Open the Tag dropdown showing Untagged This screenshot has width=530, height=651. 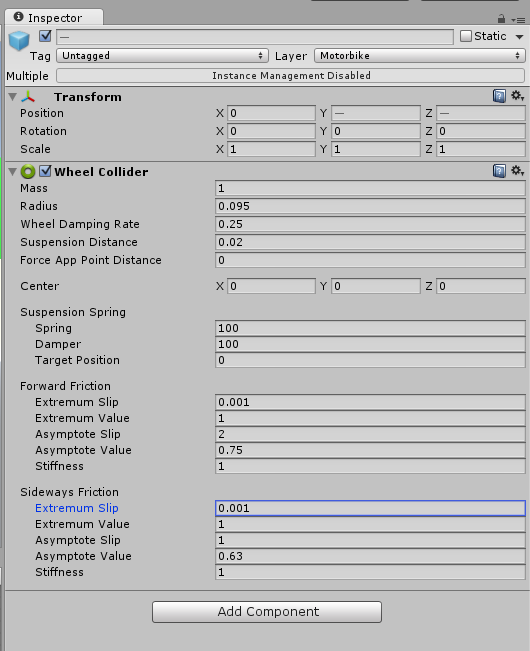point(162,56)
